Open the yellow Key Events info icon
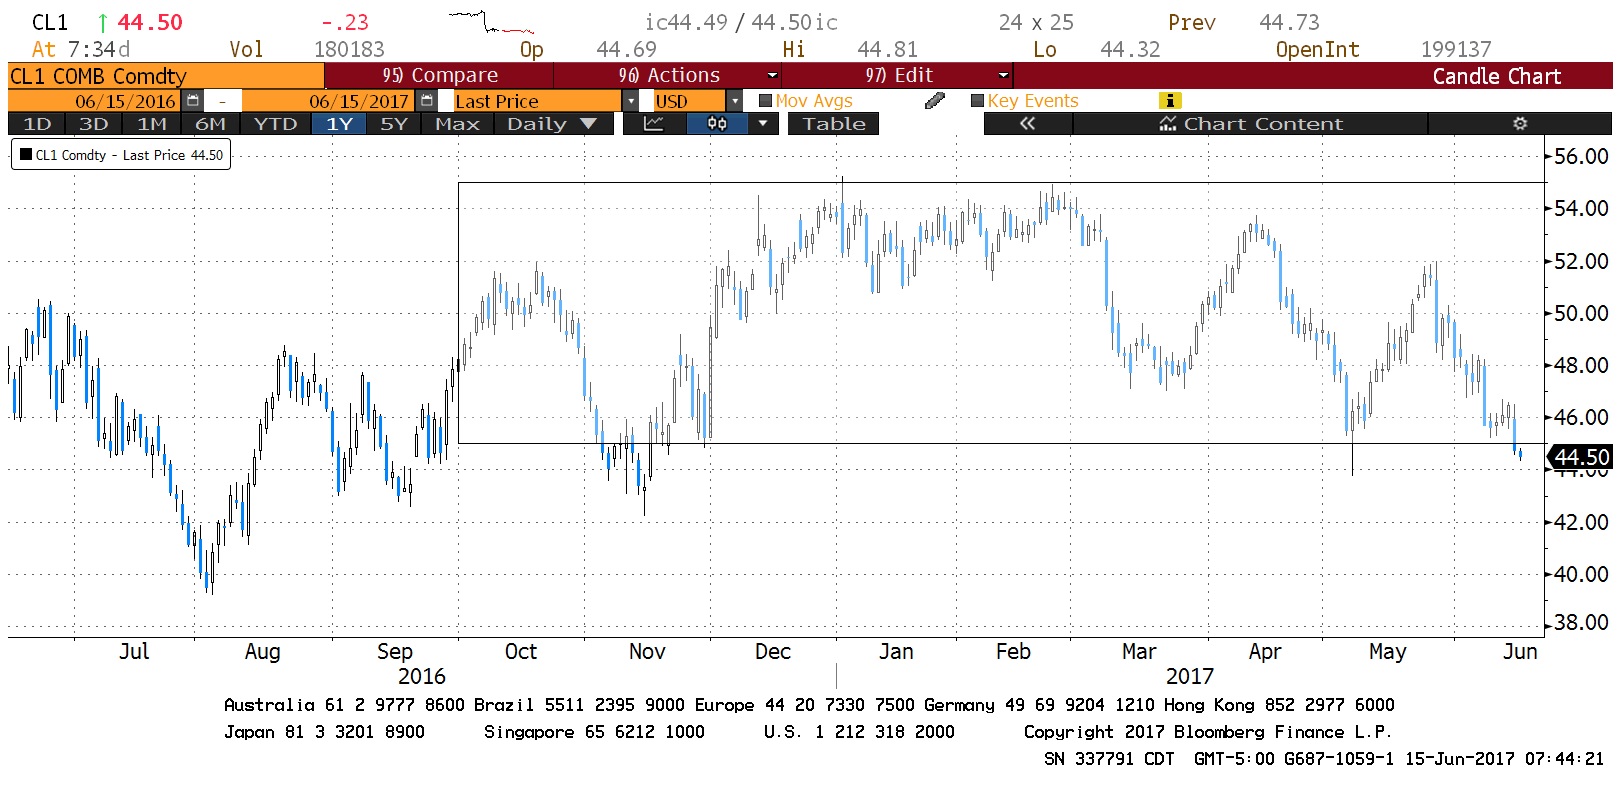The image size is (1621, 789). click(1169, 100)
